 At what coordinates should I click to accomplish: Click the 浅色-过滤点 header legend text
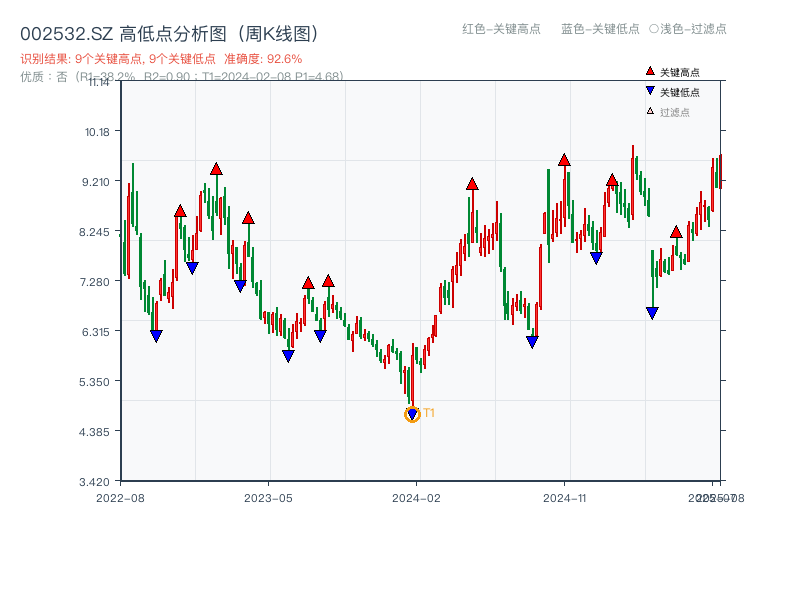pyautogui.click(x=688, y=29)
